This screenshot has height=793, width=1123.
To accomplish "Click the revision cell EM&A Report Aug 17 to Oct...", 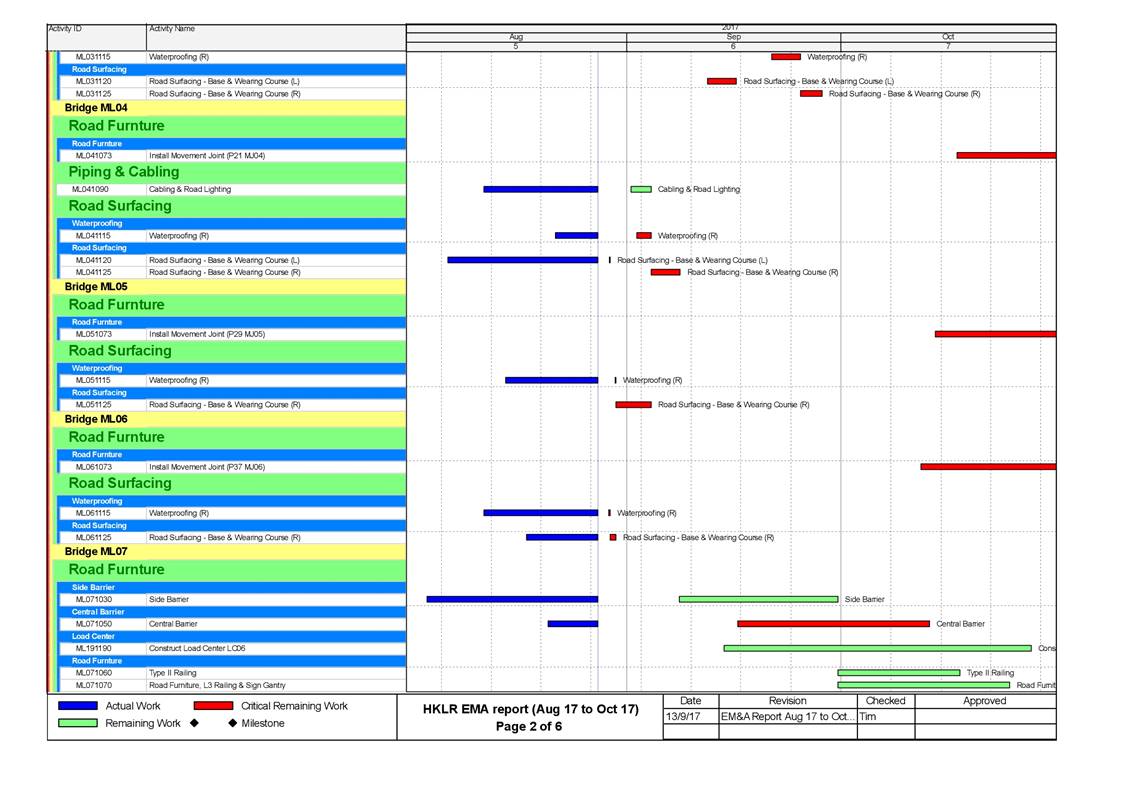I will point(788,716).
